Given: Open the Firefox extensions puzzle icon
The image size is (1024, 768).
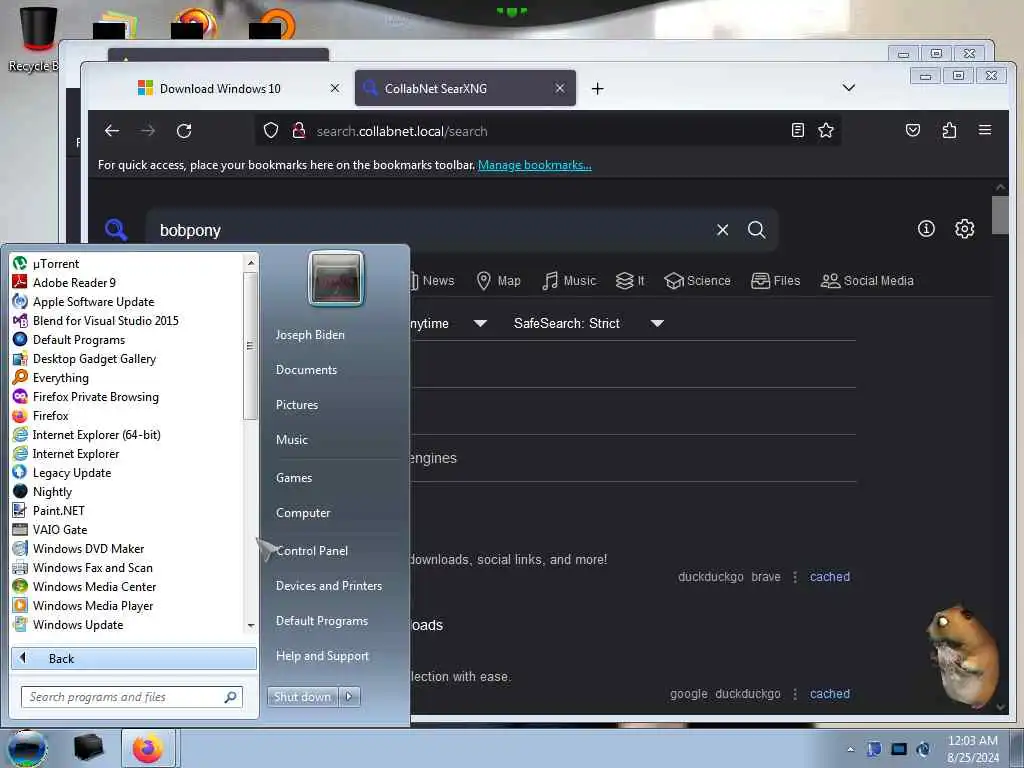Looking at the screenshot, I should coord(950,131).
